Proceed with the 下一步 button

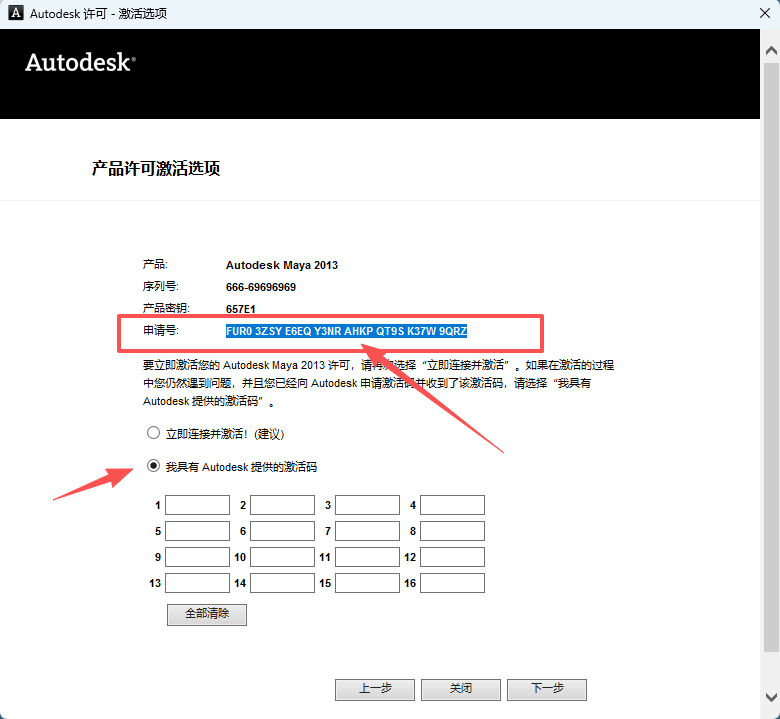(547, 690)
